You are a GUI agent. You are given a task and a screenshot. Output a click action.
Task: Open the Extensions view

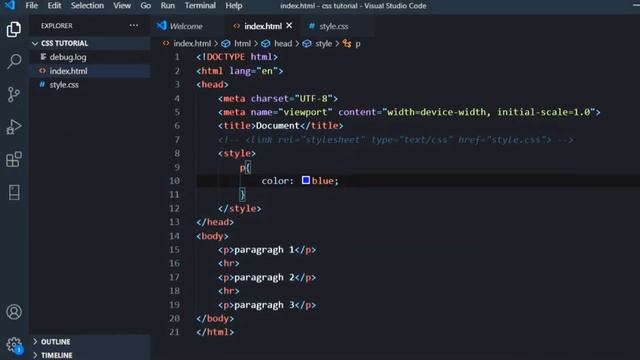[14, 159]
